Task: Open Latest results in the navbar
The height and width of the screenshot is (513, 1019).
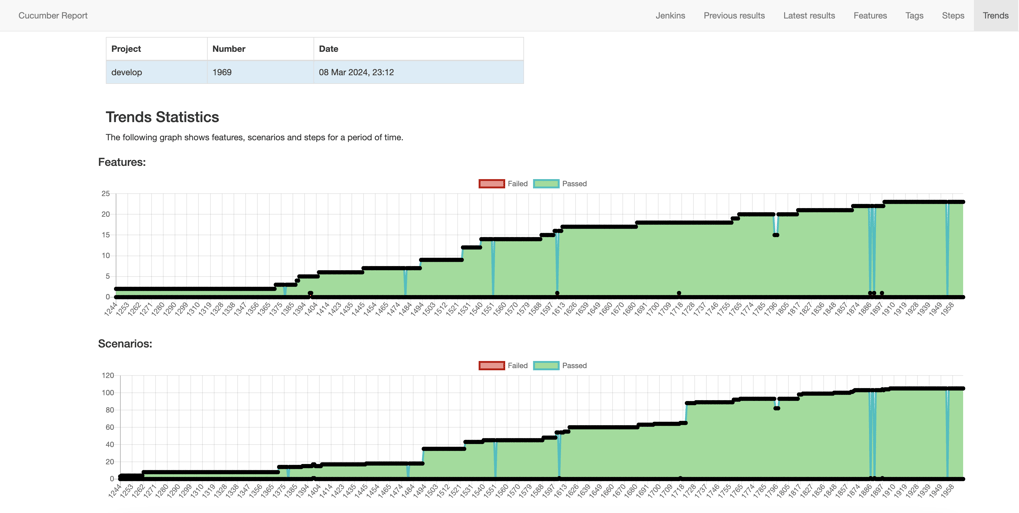Action: (809, 16)
